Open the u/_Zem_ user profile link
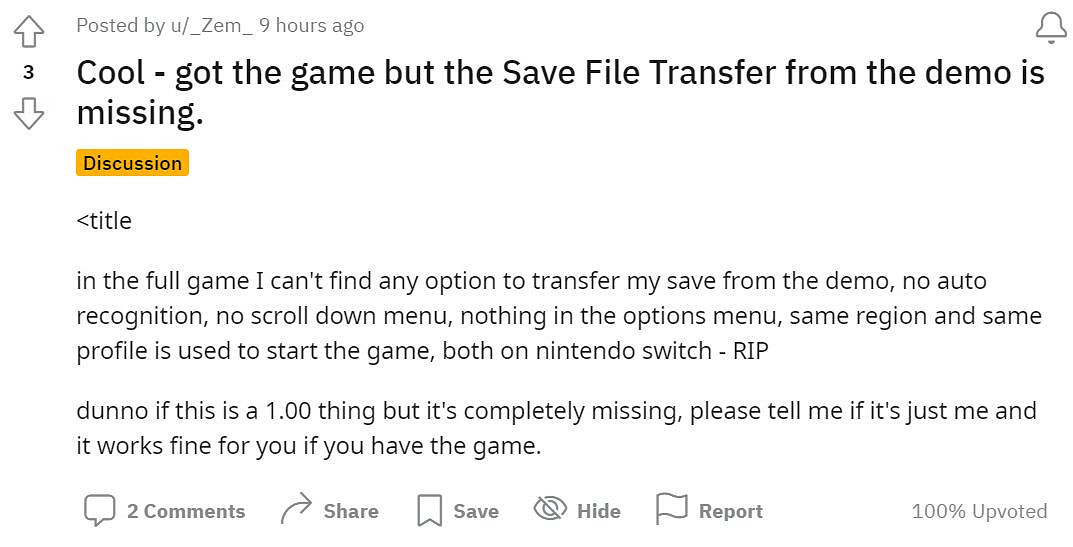 coord(208,26)
